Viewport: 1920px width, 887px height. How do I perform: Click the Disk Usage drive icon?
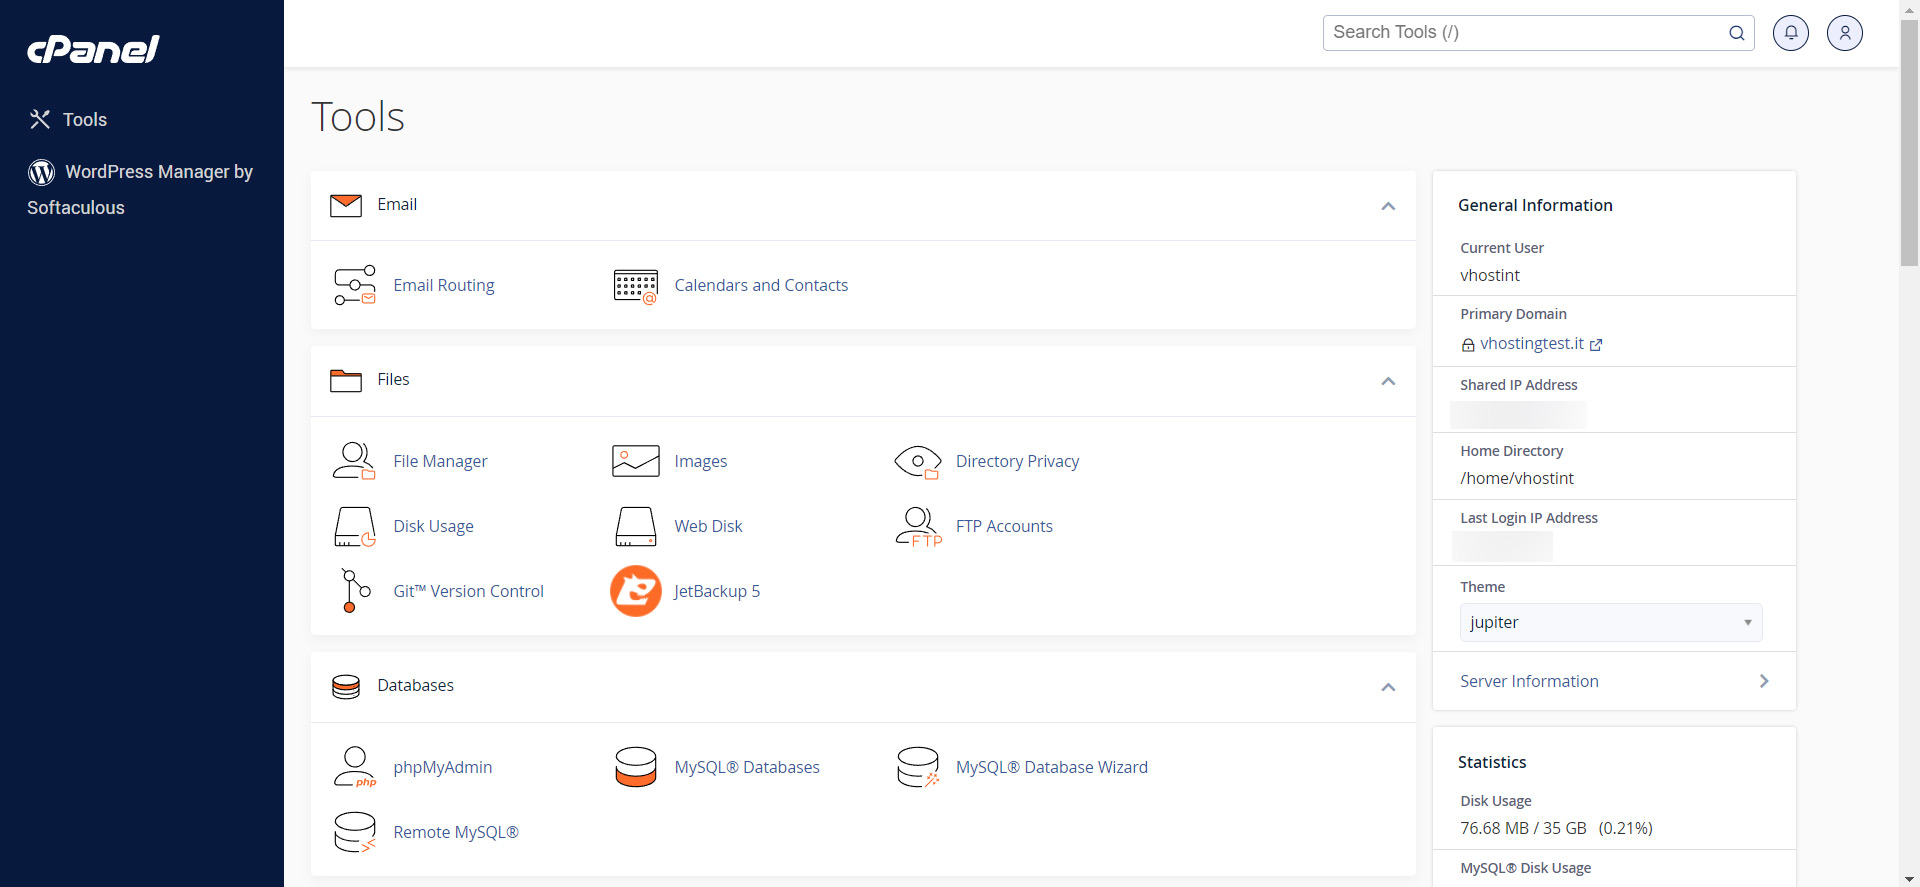tap(355, 526)
